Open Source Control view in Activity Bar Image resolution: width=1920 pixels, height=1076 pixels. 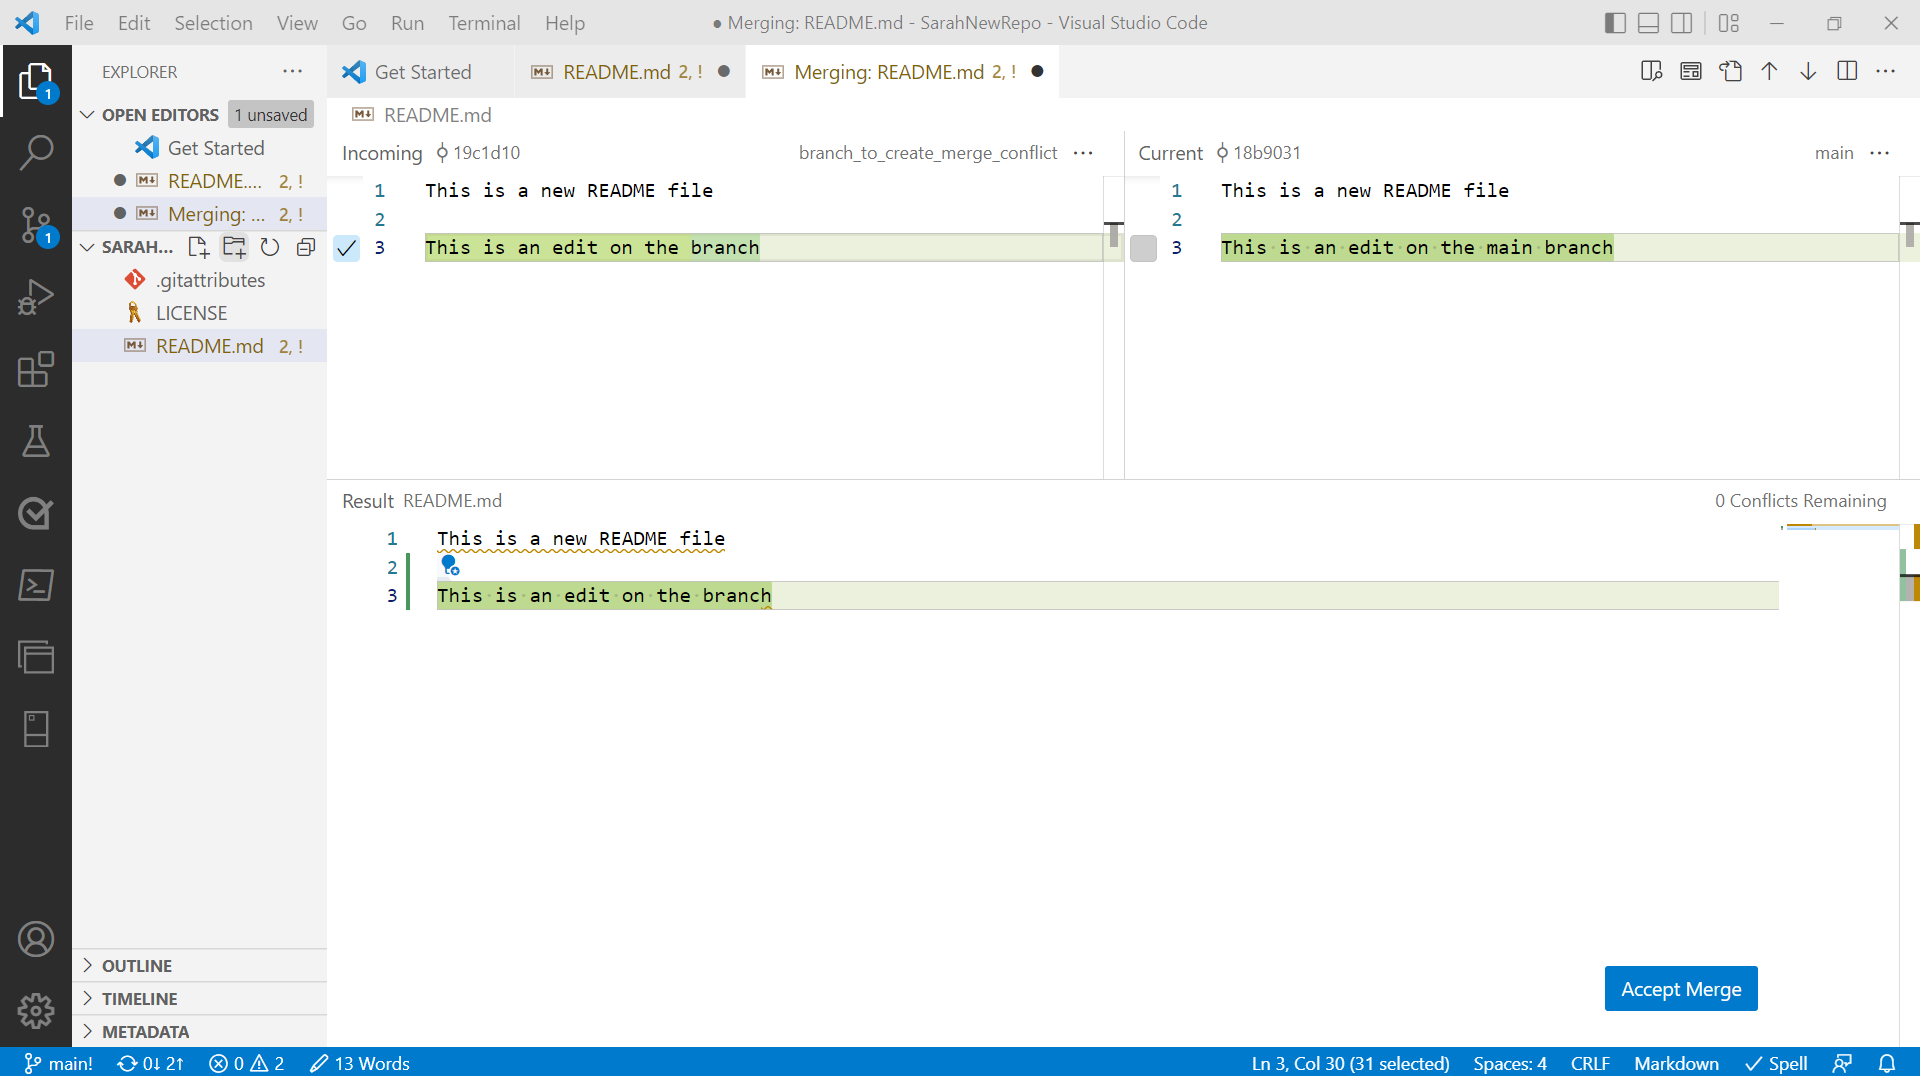point(36,226)
